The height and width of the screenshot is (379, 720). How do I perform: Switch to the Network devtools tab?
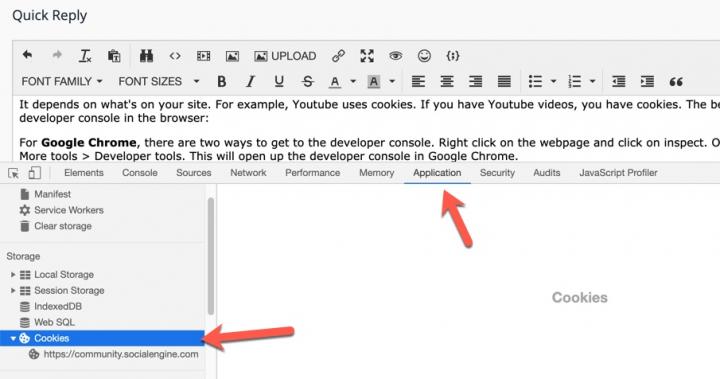click(248, 173)
